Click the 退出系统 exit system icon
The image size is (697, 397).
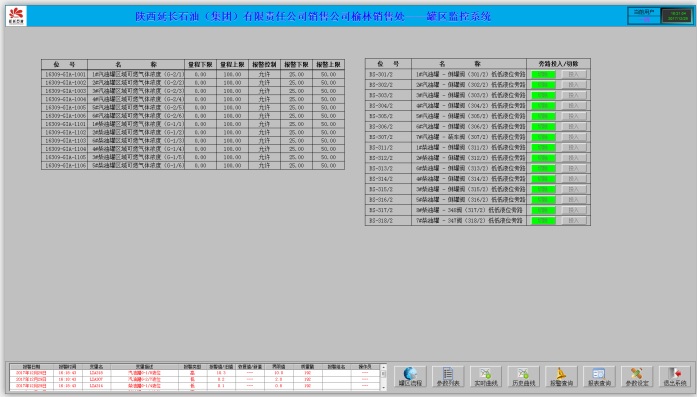674,376
